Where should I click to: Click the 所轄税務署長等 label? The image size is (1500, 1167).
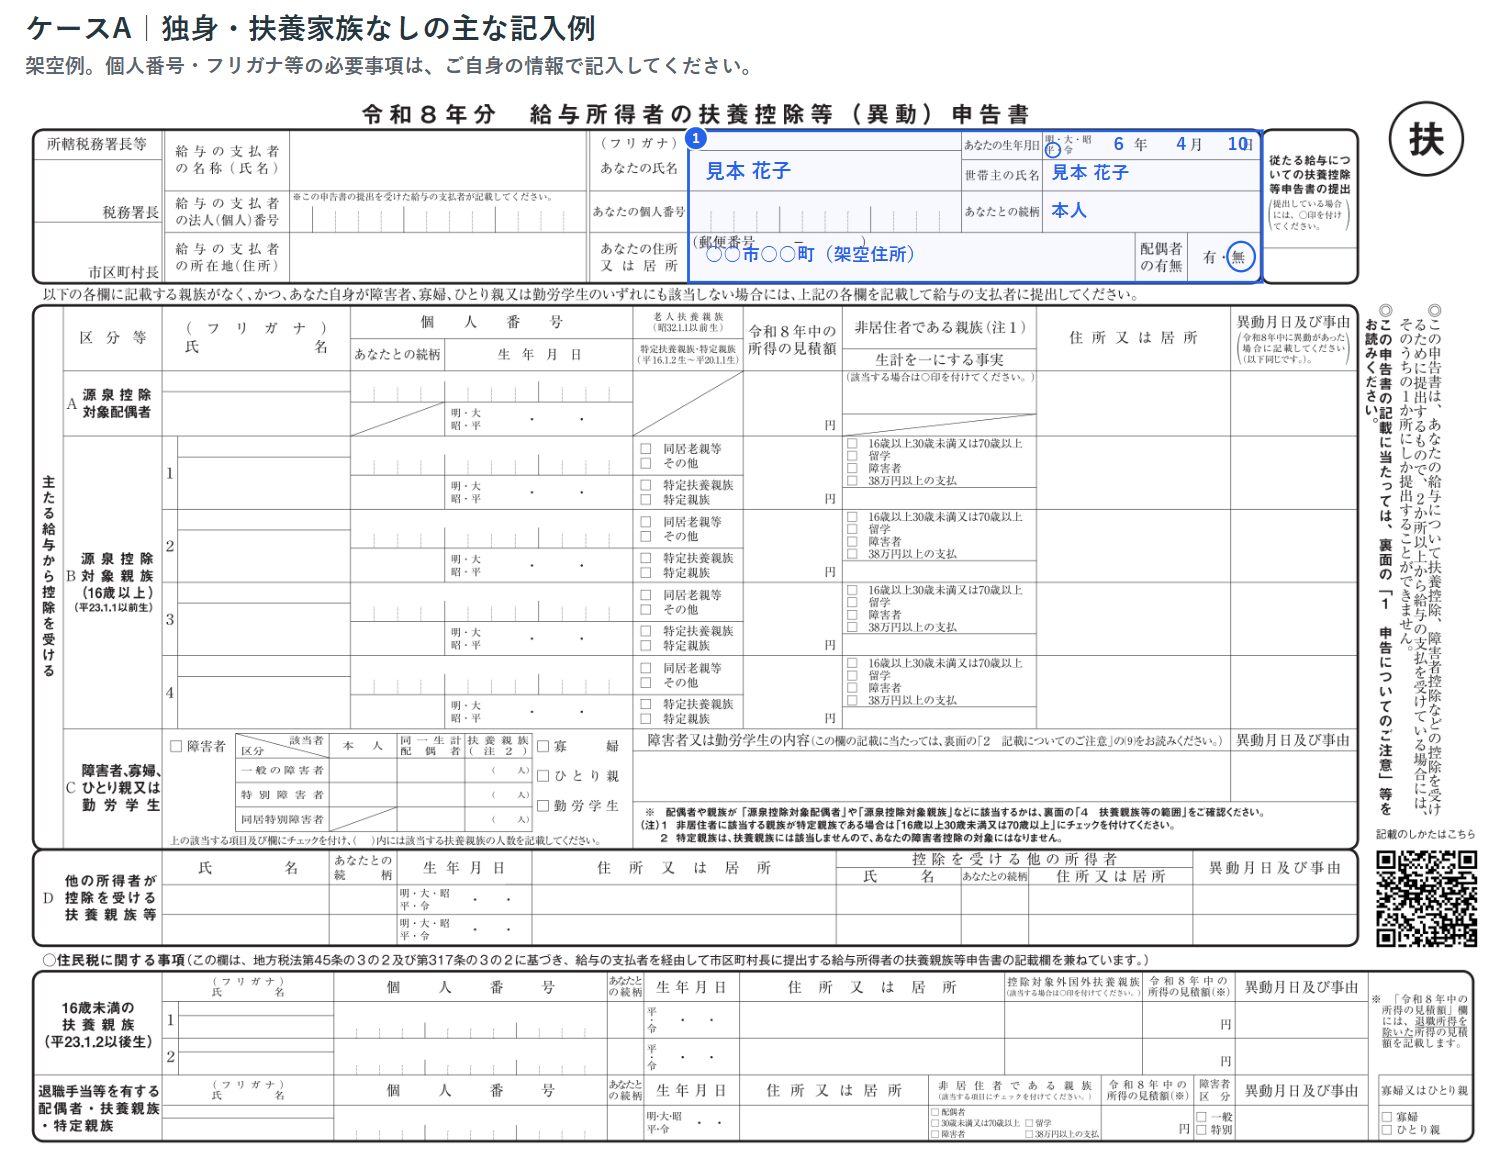pyautogui.click(x=97, y=144)
